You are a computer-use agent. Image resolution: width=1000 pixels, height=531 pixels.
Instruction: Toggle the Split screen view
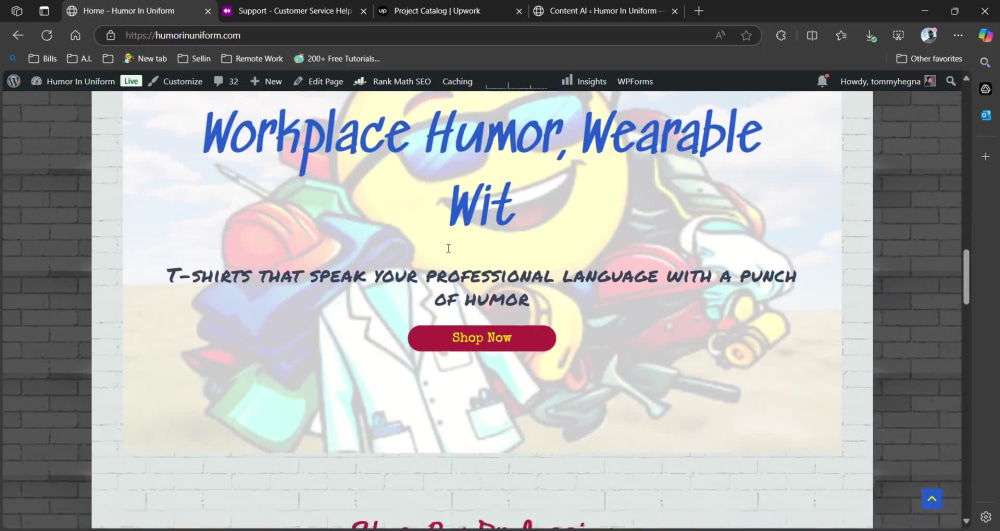coord(812,35)
